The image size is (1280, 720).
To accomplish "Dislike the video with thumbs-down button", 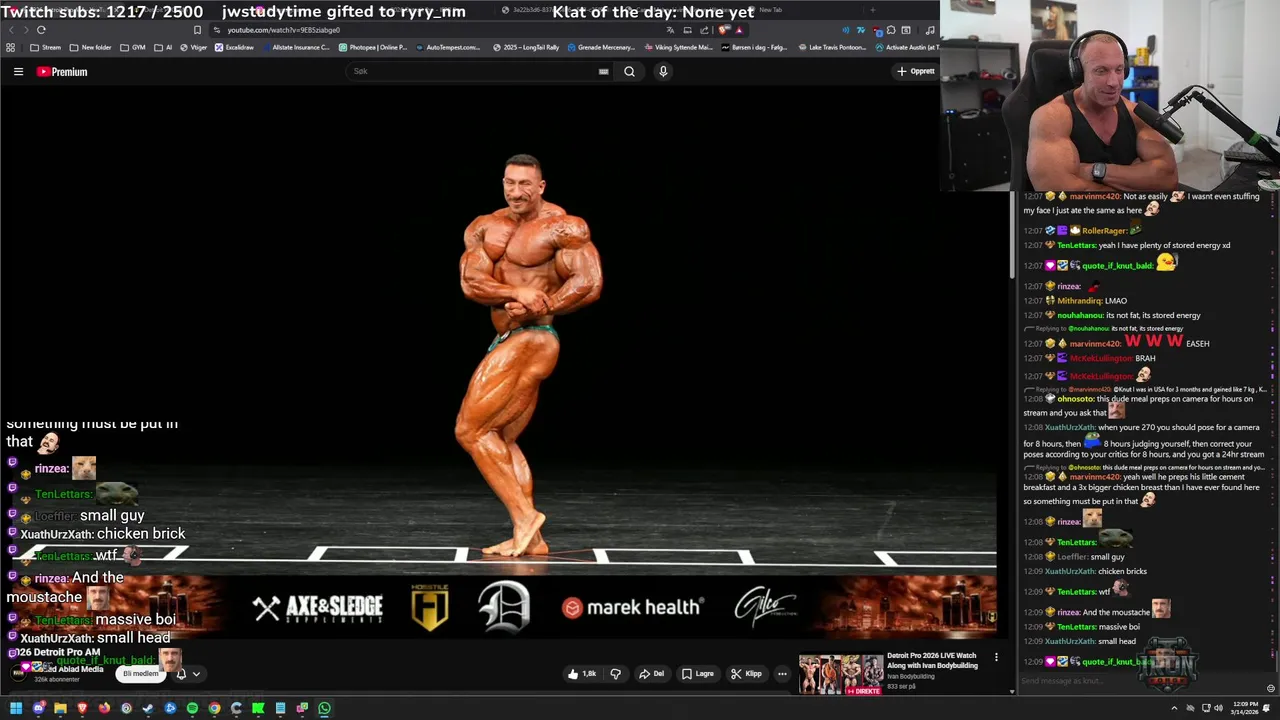I will point(615,674).
